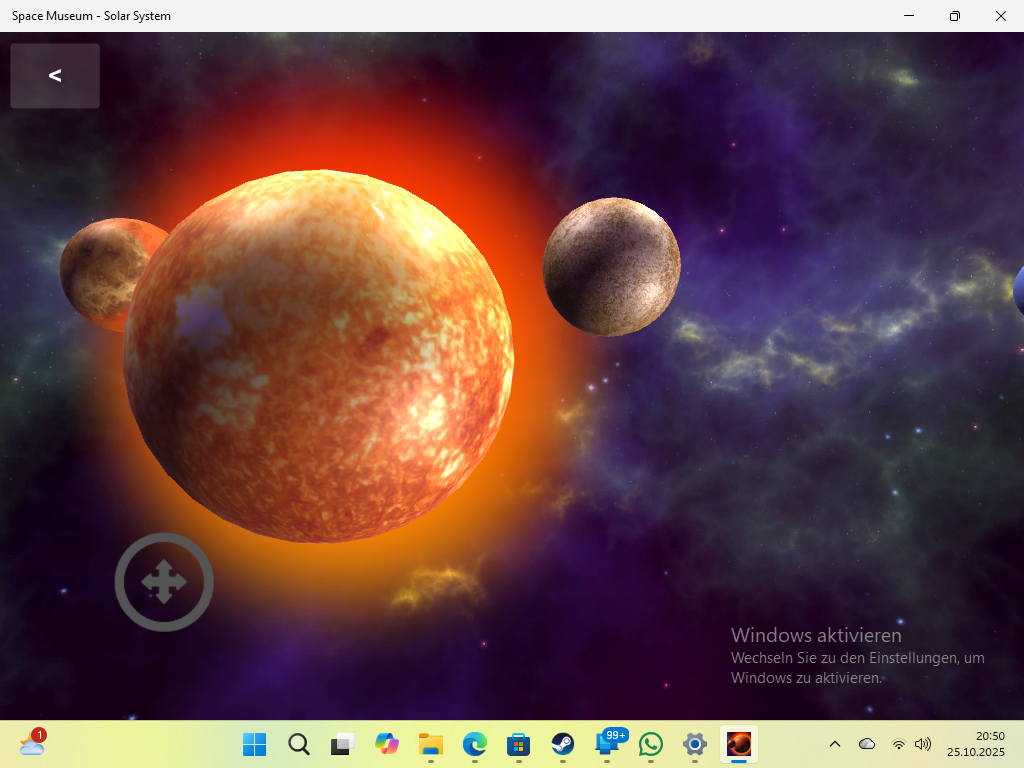Open Microsoft Edge browser

pos(475,744)
